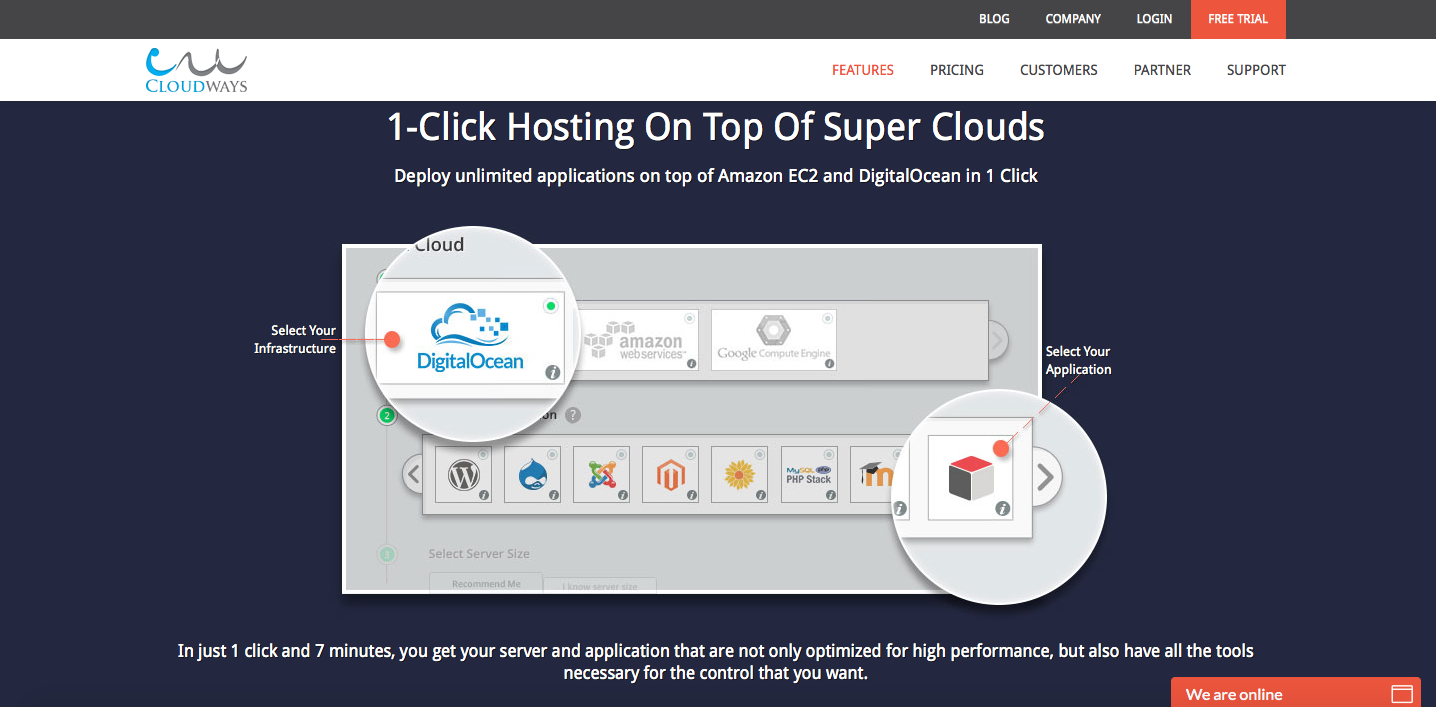1436x707 pixels.
Task: Show info for the Drupal tile
Action: (x=553, y=495)
